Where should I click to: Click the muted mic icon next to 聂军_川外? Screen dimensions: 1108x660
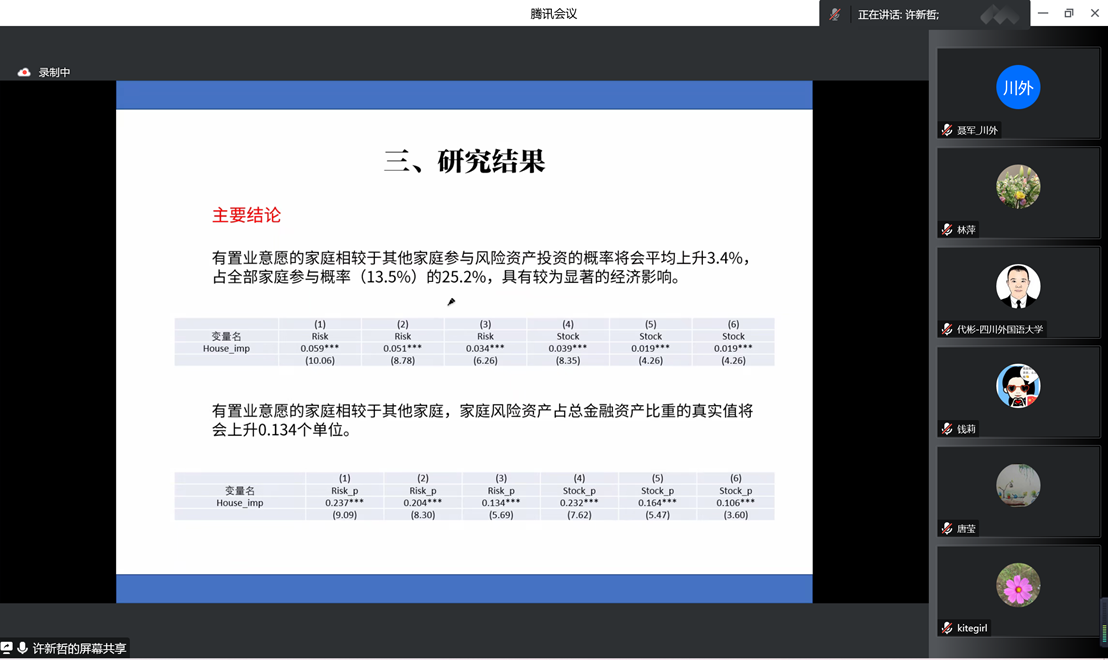(x=947, y=130)
